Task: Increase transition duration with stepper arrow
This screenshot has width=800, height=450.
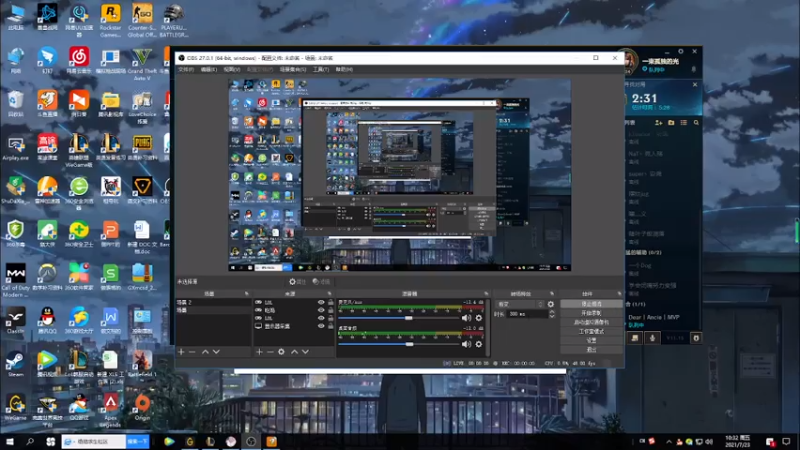Action: coord(552,312)
